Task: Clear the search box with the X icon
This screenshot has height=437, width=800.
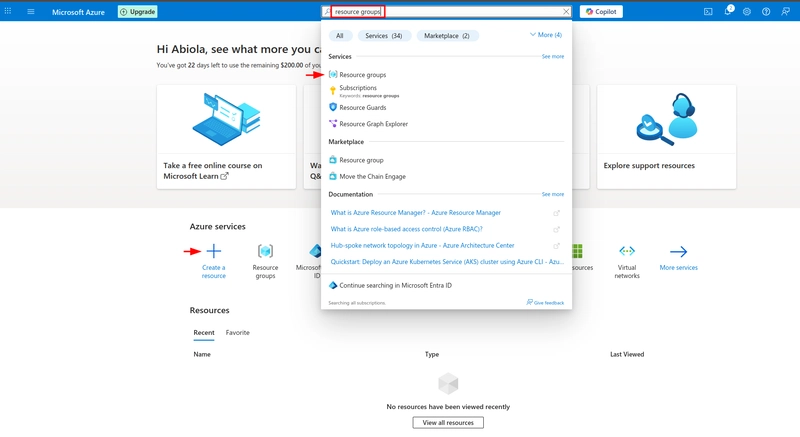Action: [566, 11]
